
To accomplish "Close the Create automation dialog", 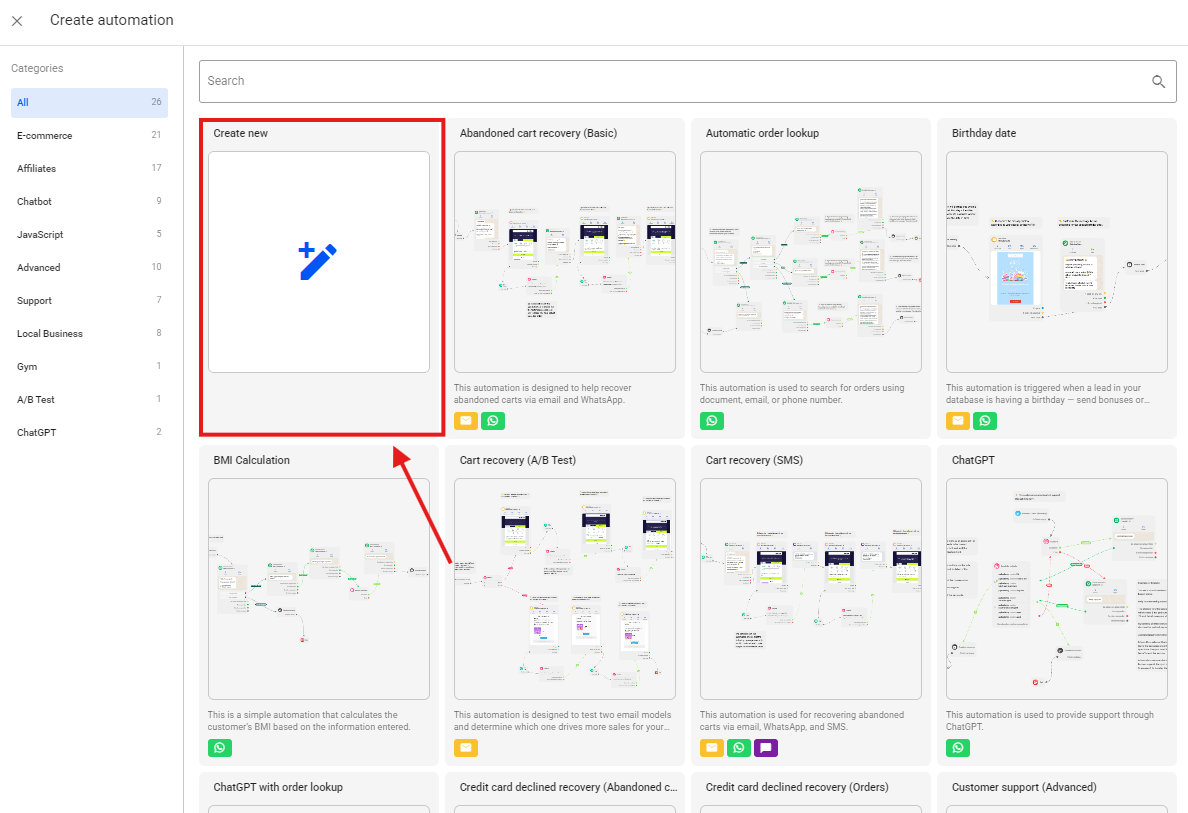I will (x=17, y=21).
